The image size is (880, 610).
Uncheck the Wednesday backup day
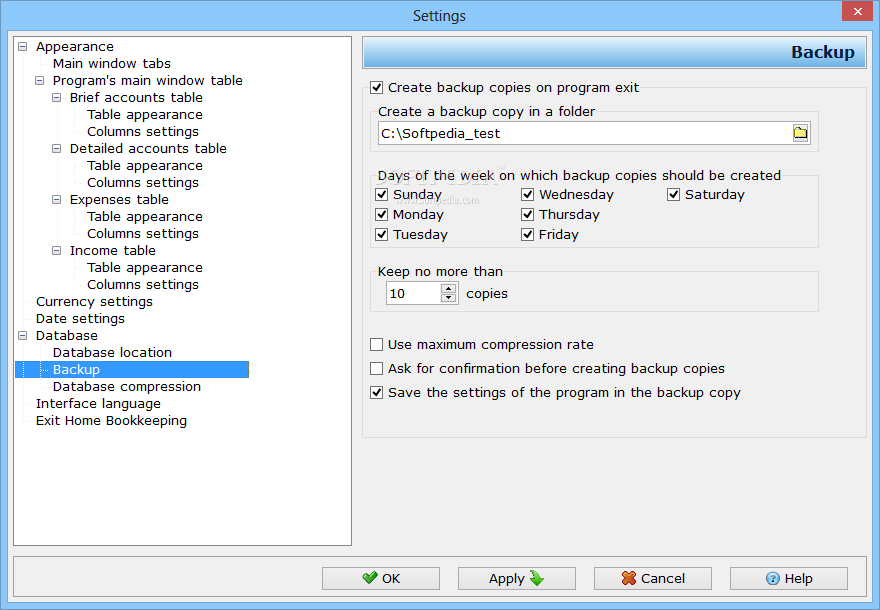pos(528,194)
